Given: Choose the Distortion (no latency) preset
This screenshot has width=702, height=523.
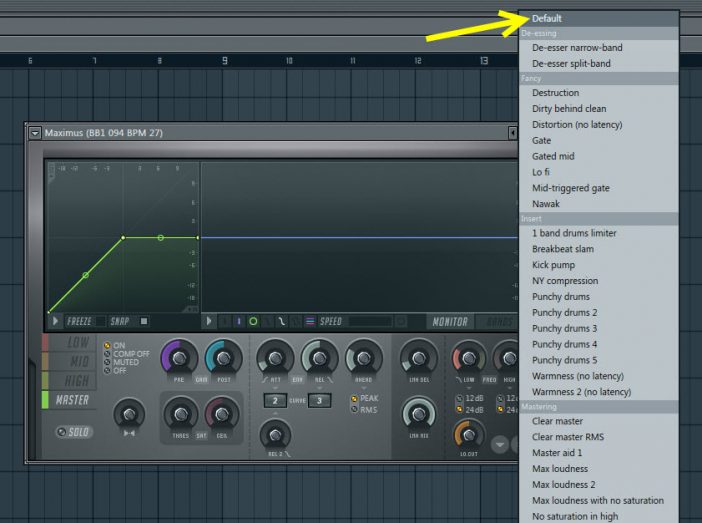Looking at the screenshot, I should pos(599,124).
